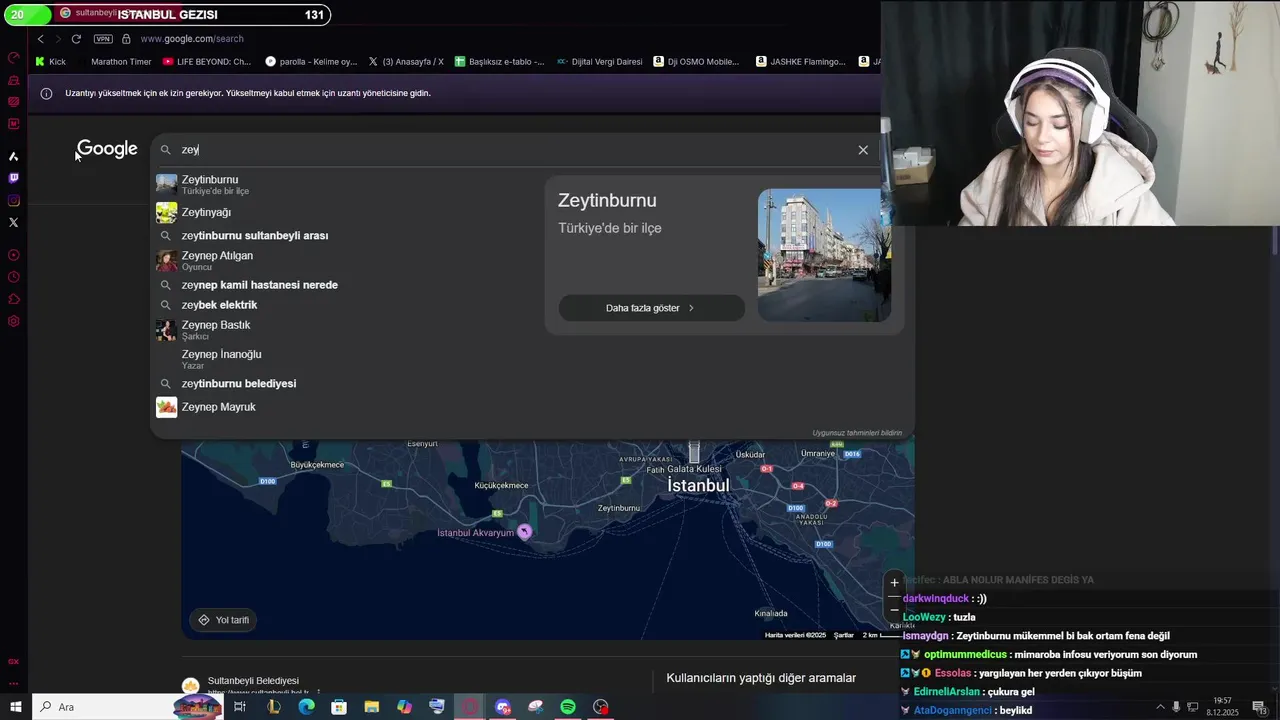
Task: Open File Explorer from taskbar
Action: coord(371,707)
